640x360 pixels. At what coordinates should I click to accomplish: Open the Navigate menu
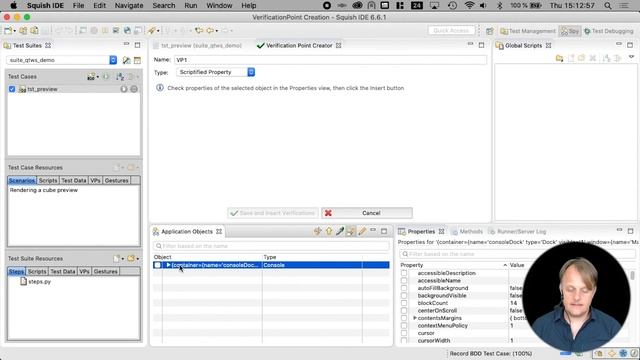pyautogui.click(x=129, y=6)
